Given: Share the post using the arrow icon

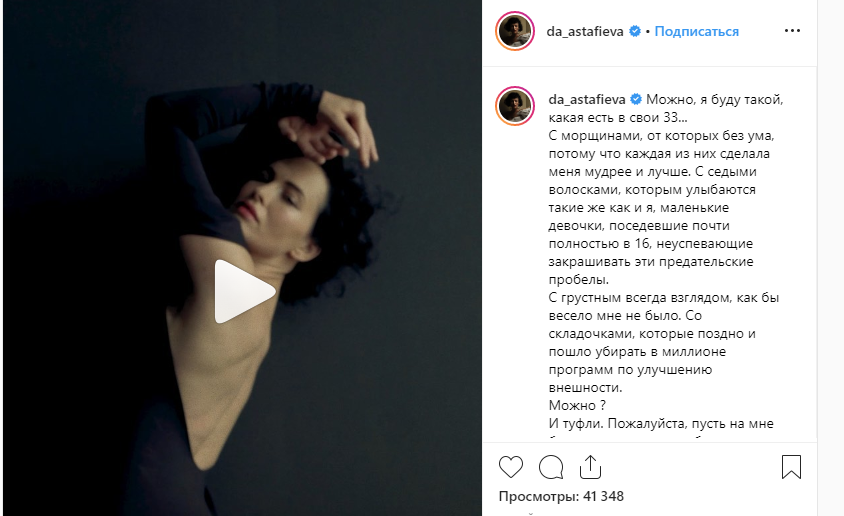Looking at the screenshot, I should [x=590, y=466].
